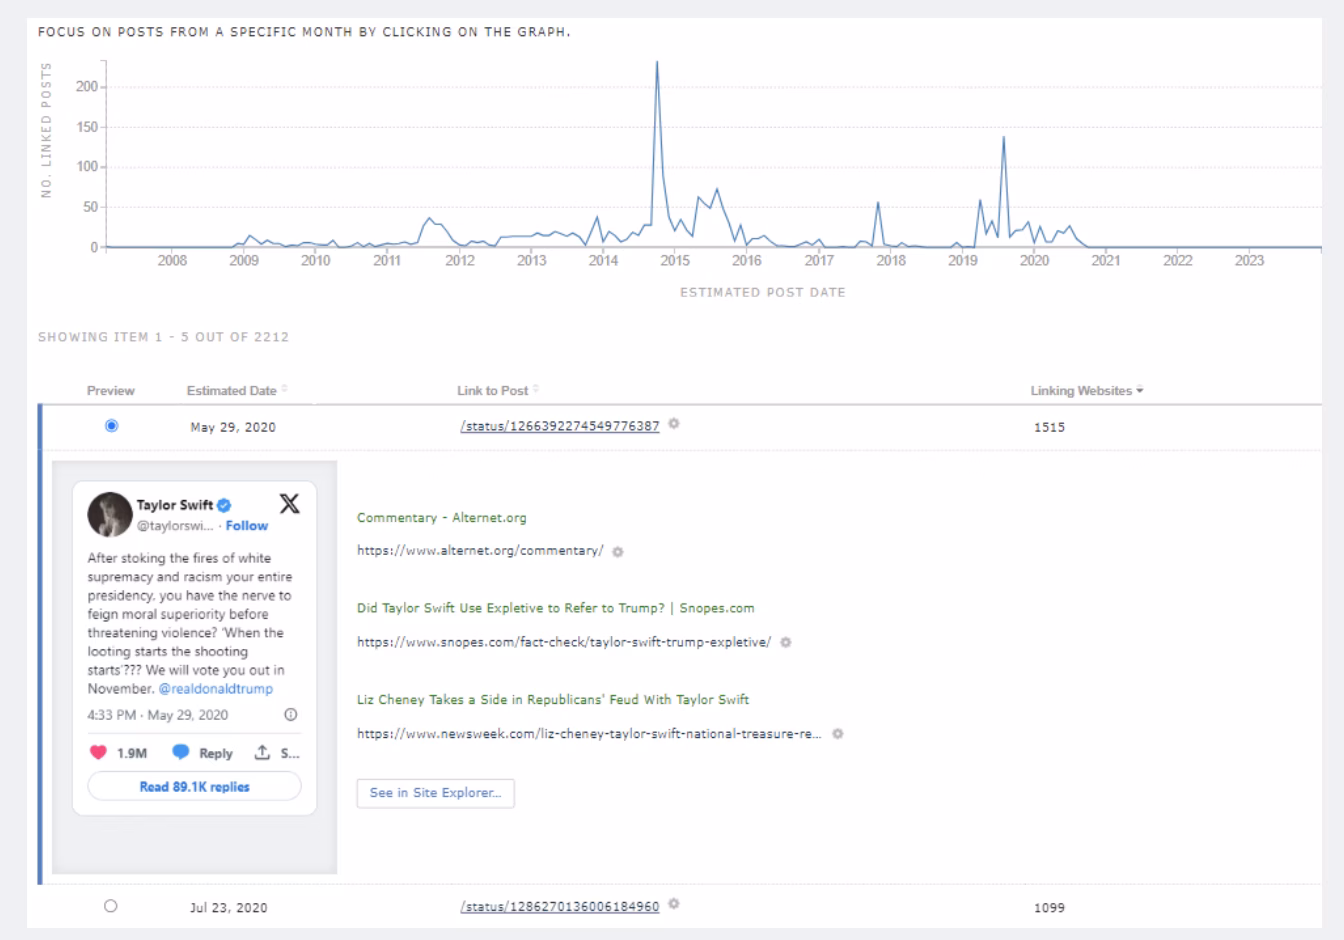The image size is (1344, 940).
Task: Click the See in Site Explorer button
Action: (x=435, y=793)
